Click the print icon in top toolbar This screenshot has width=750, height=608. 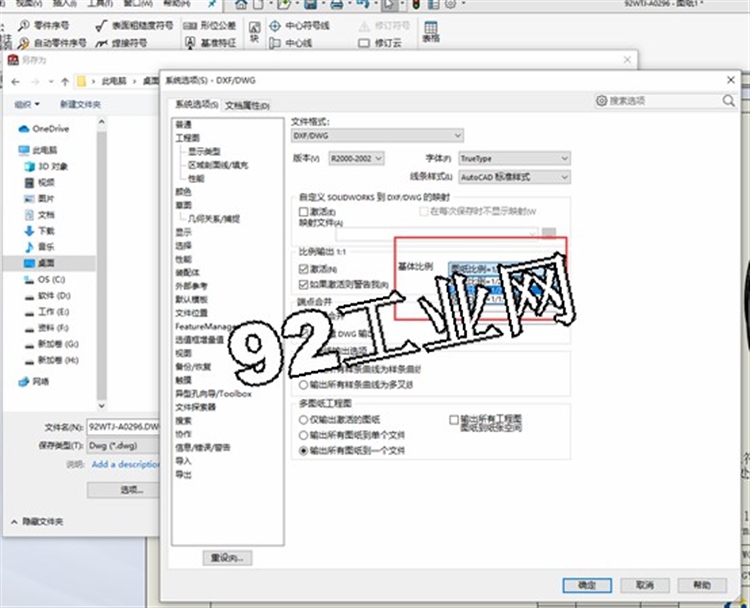click(x=337, y=4)
